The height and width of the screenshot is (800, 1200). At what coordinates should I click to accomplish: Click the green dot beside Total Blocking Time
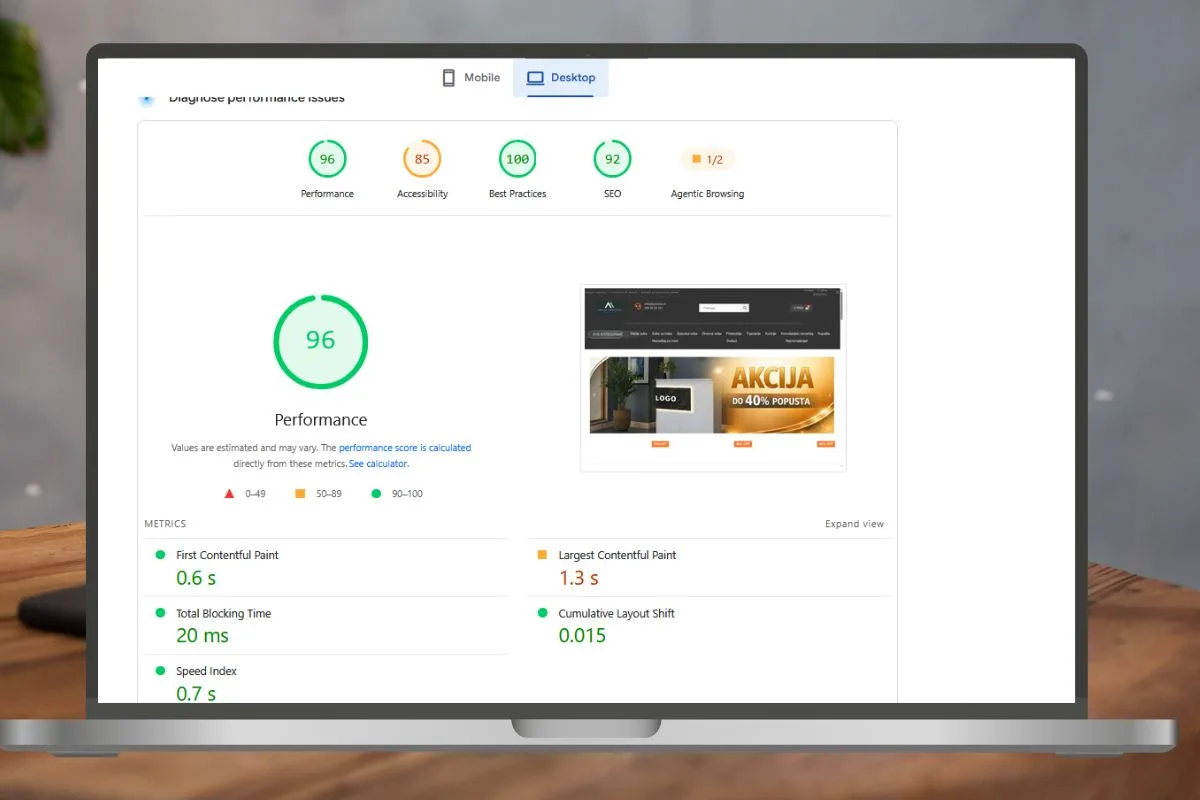[160, 613]
